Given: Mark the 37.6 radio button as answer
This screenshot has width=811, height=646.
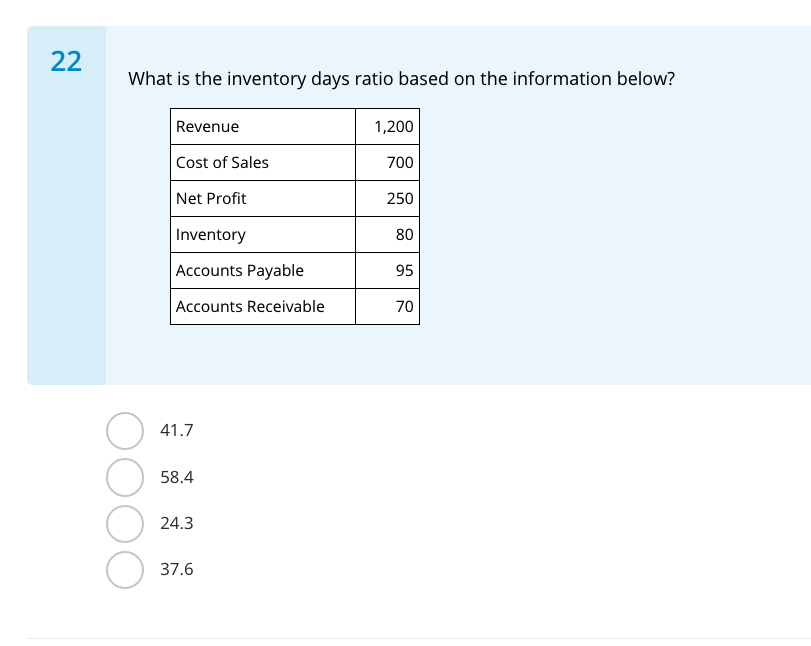Looking at the screenshot, I should [125, 569].
